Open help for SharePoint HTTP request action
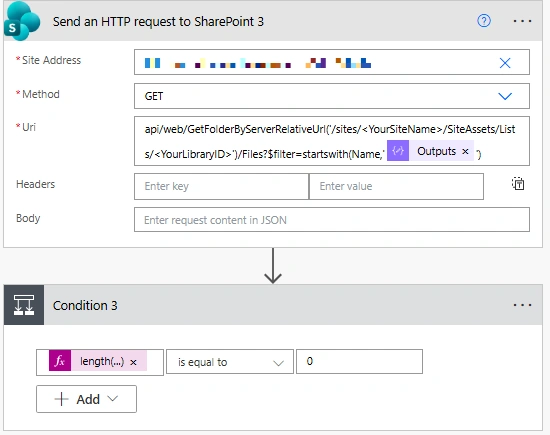Image resolution: width=550 pixels, height=435 pixels. pyautogui.click(x=484, y=21)
